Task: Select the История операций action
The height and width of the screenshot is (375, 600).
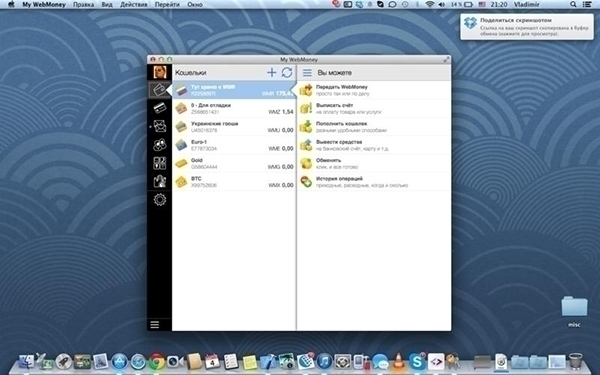Action: pos(374,182)
